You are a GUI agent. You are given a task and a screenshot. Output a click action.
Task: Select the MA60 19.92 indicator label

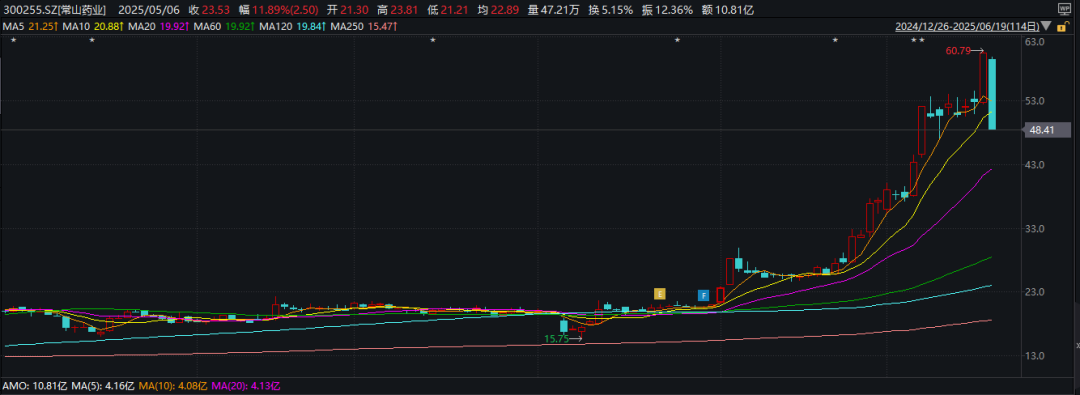[x=223, y=27]
